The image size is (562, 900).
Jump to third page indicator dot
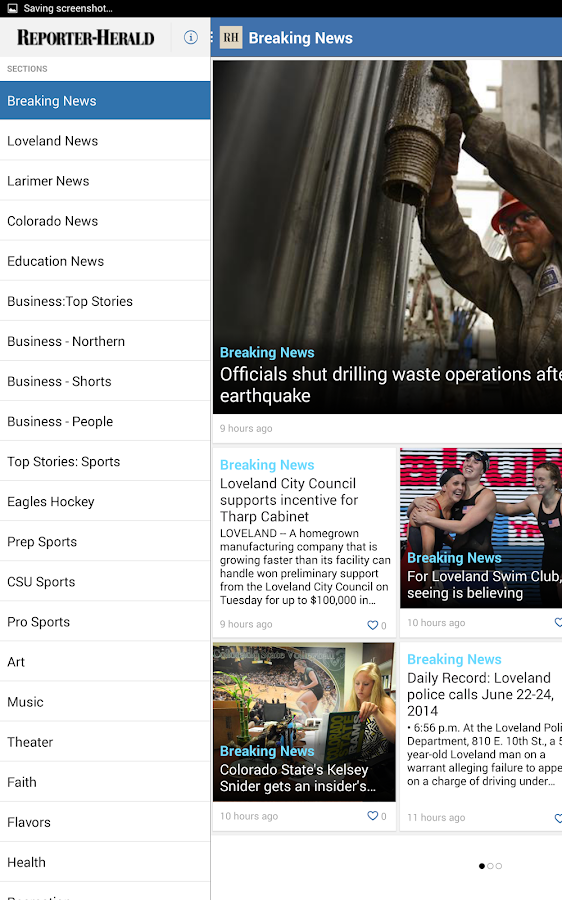pos(499,866)
